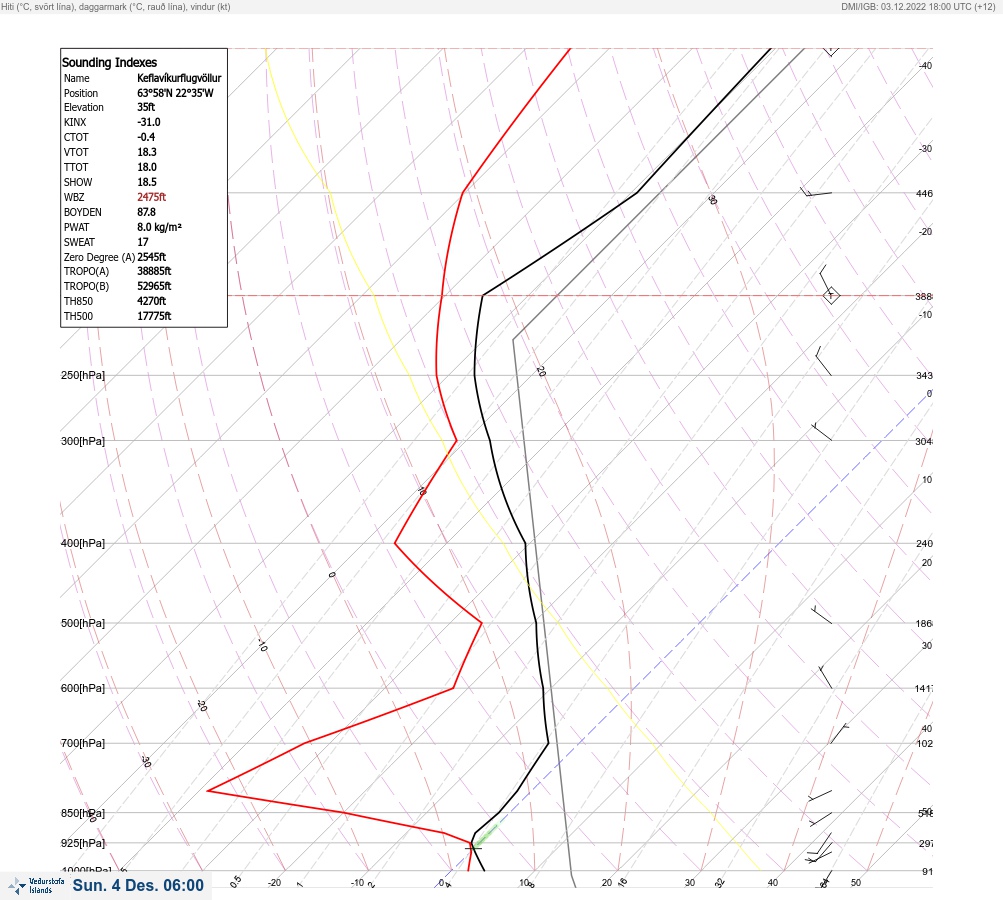Click the SWEAT value 17
1003x900 pixels.
coord(143,242)
